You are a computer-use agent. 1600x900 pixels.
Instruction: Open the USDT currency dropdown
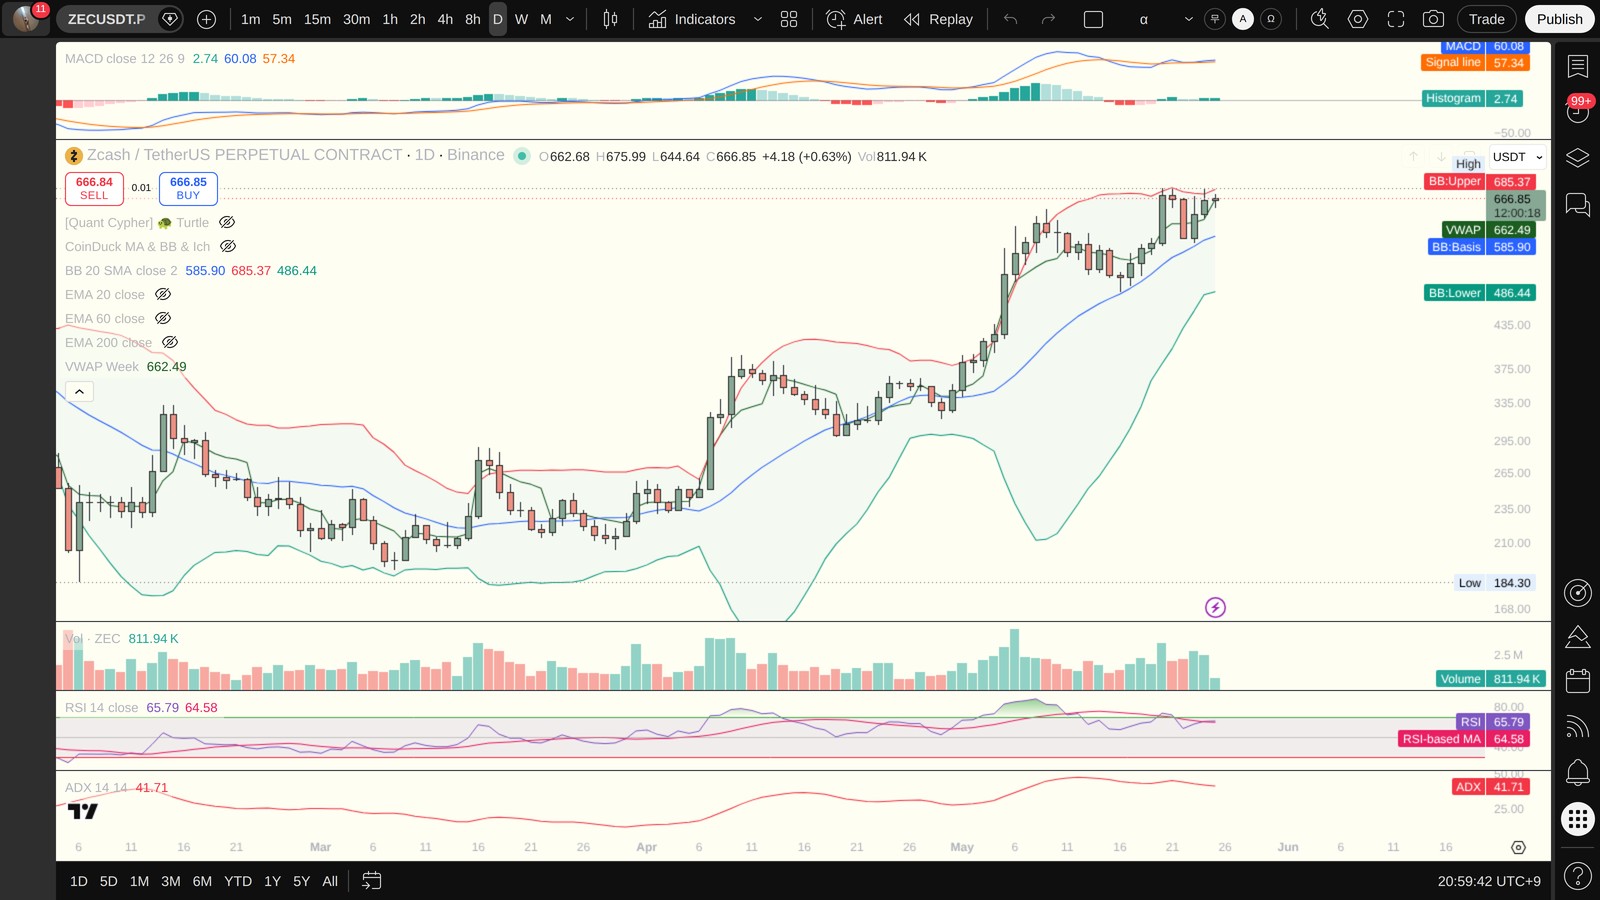tap(1517, 157)
